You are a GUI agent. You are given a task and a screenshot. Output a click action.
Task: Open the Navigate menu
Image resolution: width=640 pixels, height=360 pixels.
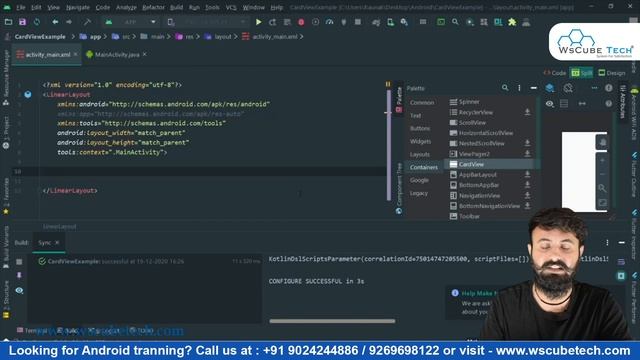click(x=78, y=7)
